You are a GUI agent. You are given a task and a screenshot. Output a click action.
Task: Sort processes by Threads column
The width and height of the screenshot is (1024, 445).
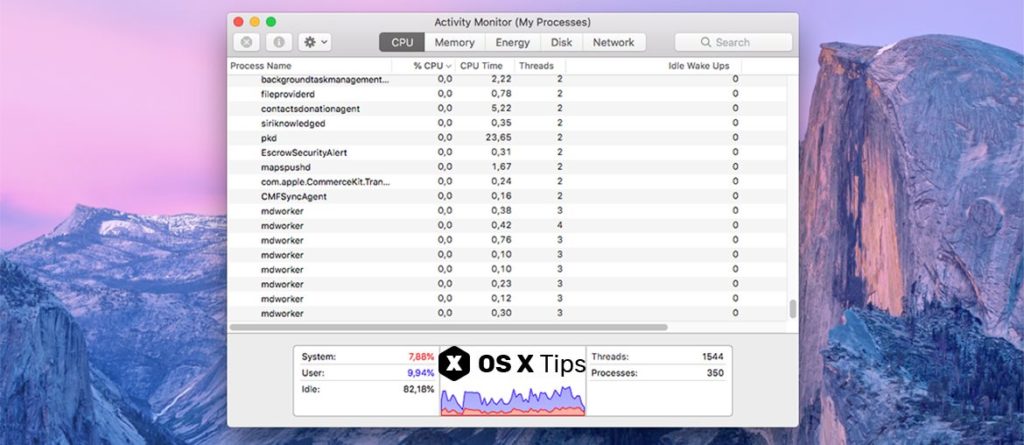(537, 66)
